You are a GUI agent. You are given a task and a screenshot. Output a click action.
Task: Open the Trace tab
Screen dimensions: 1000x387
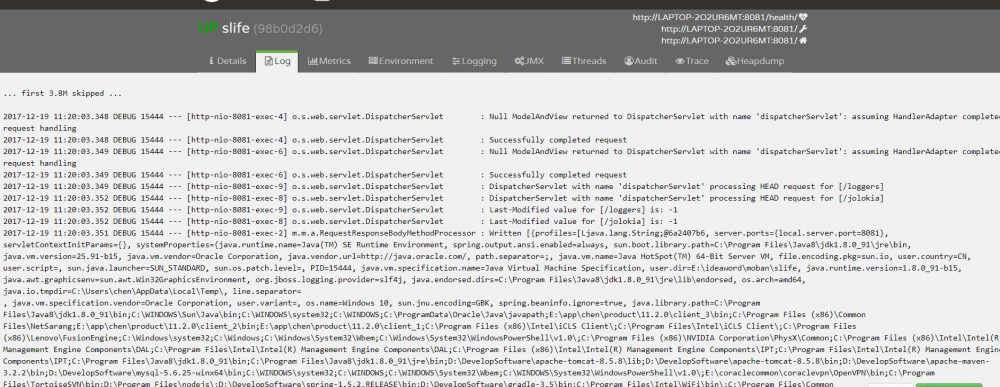pyautogui.click(x=692, y=61)
